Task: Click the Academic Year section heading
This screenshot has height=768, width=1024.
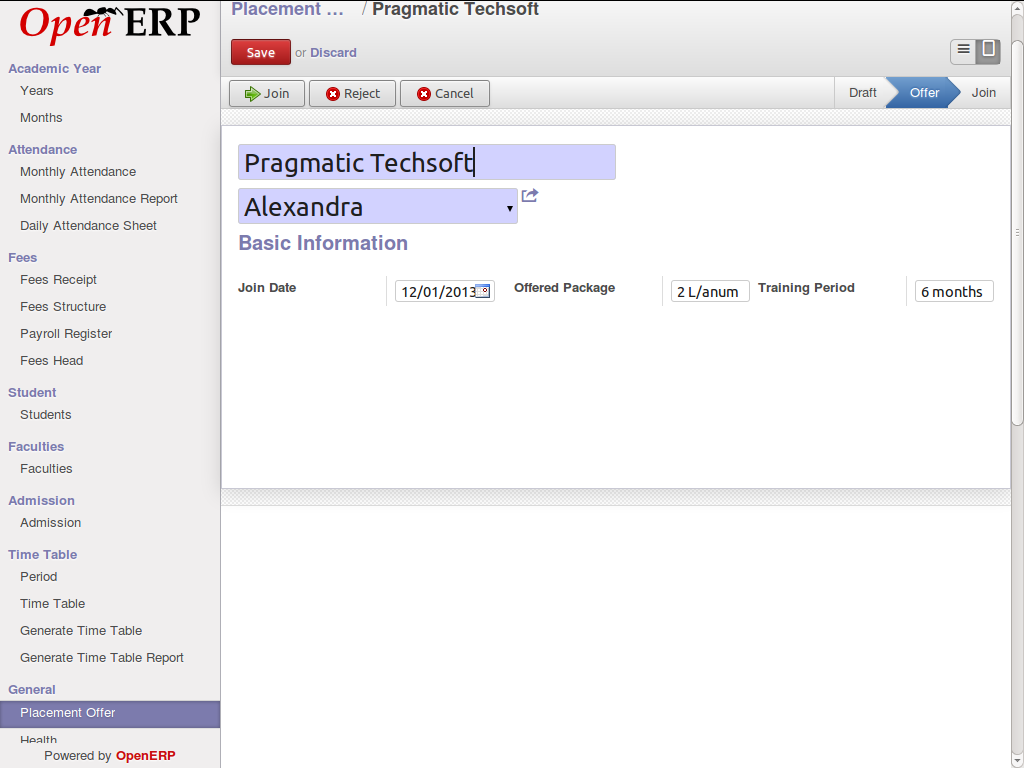Action: pyautogui.click(x=54, y=69)
